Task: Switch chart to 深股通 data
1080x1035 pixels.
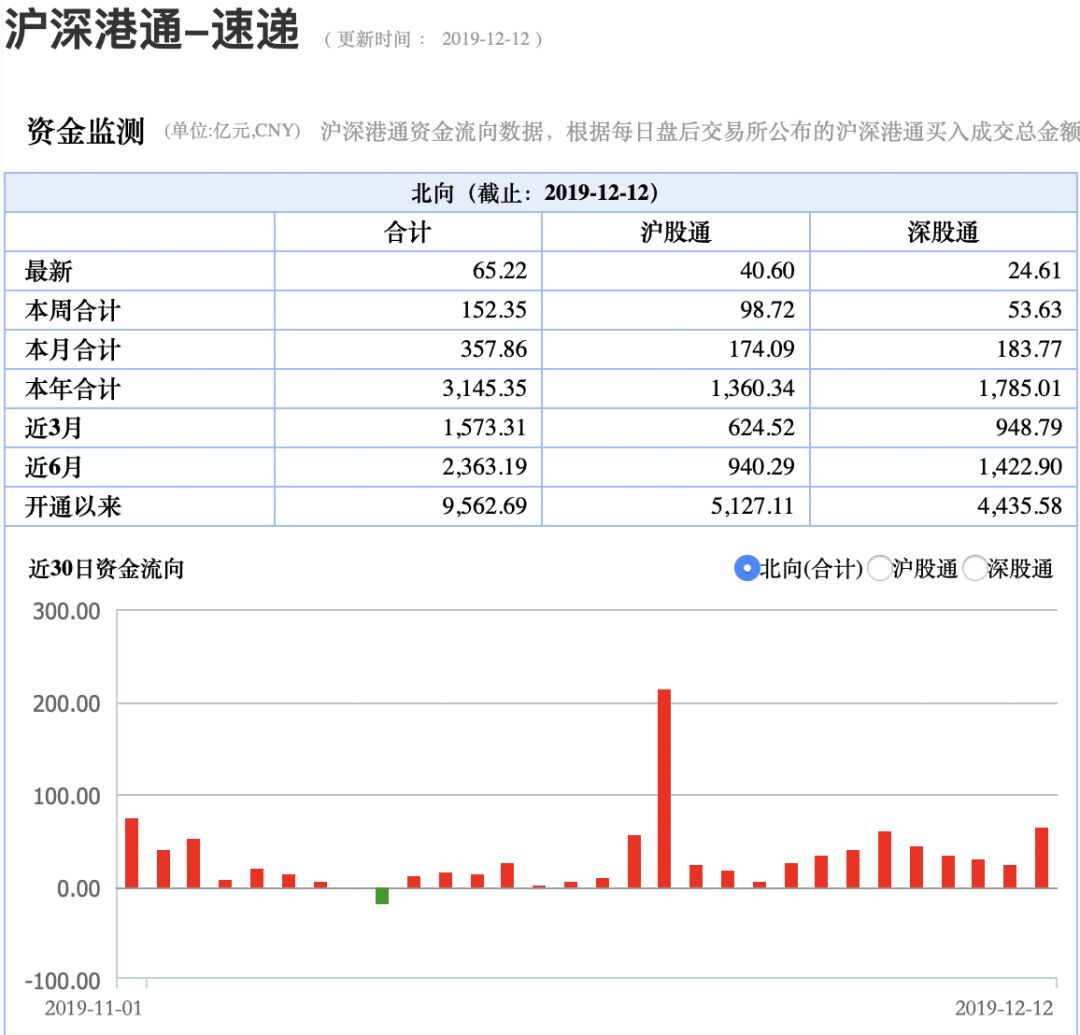Action: [x=975, y=568]
